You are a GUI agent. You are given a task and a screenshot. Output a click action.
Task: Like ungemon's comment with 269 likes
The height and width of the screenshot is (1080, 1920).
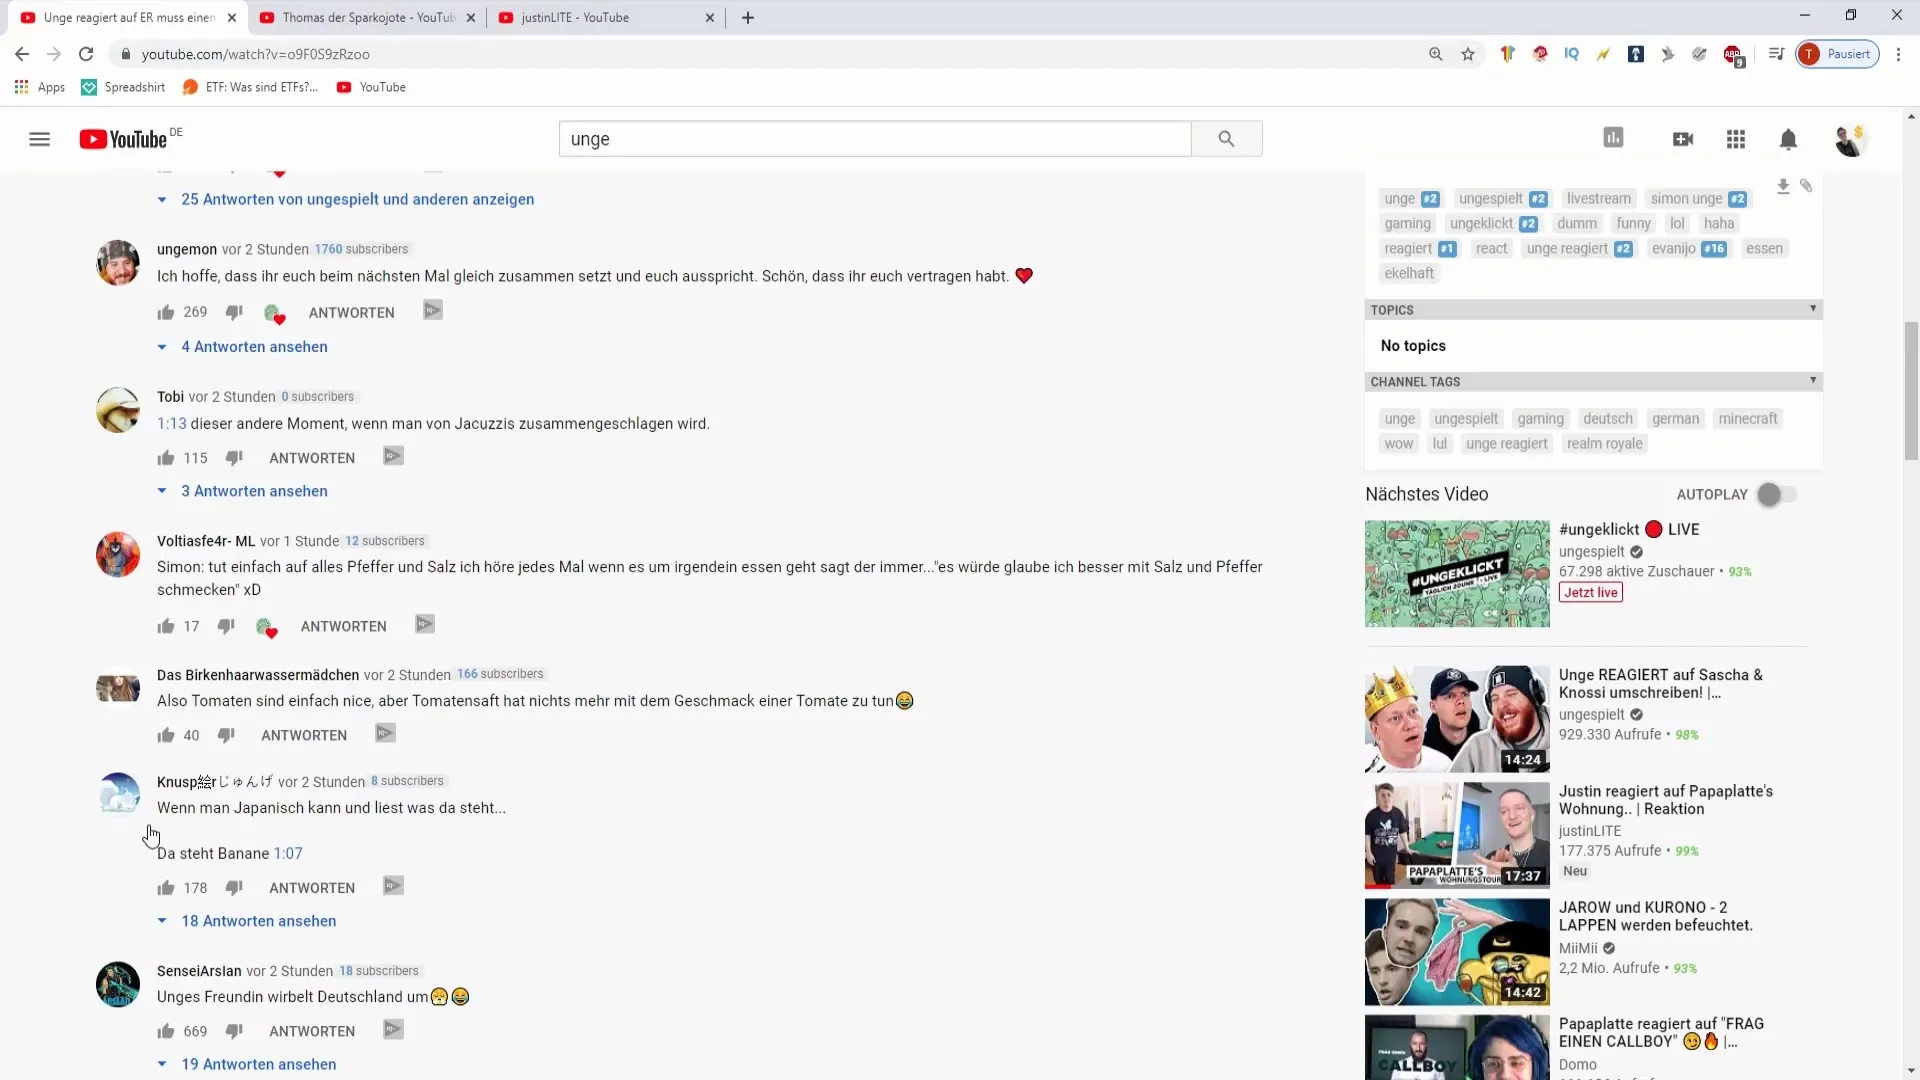tap(166, 312)
